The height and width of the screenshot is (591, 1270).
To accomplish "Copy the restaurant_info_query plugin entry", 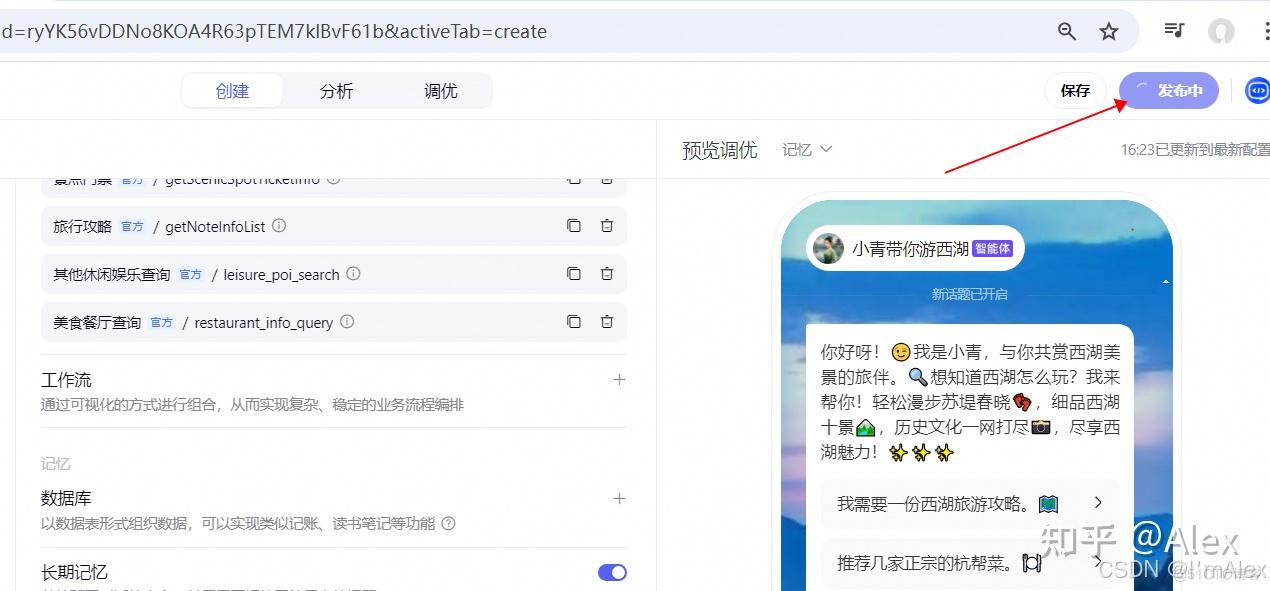I will click(573, 322).
